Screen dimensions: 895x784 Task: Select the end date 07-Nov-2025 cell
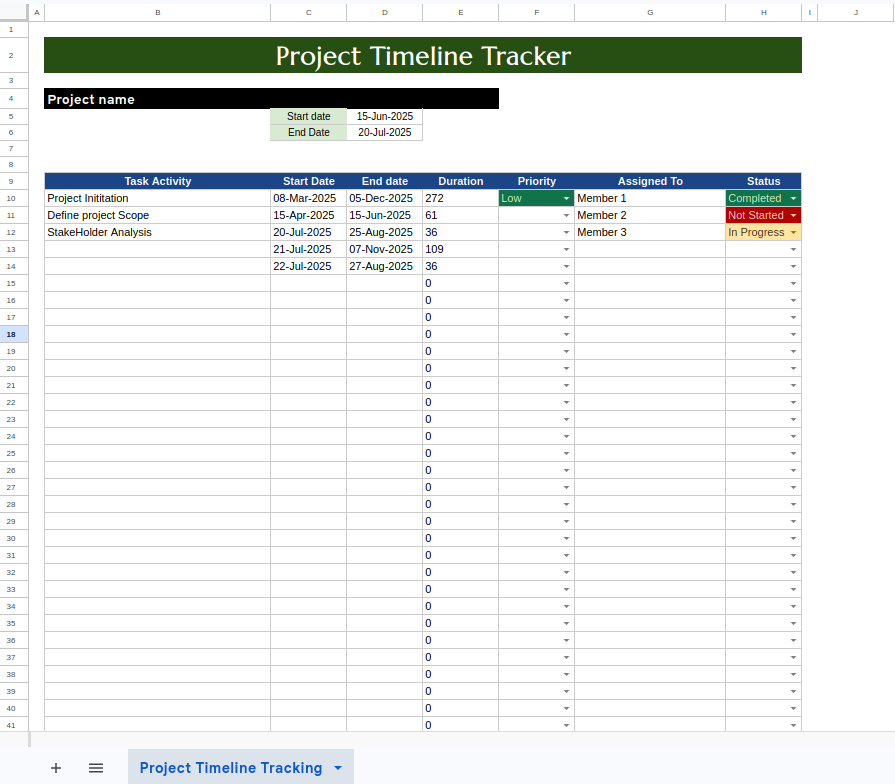tap(384, 249)
